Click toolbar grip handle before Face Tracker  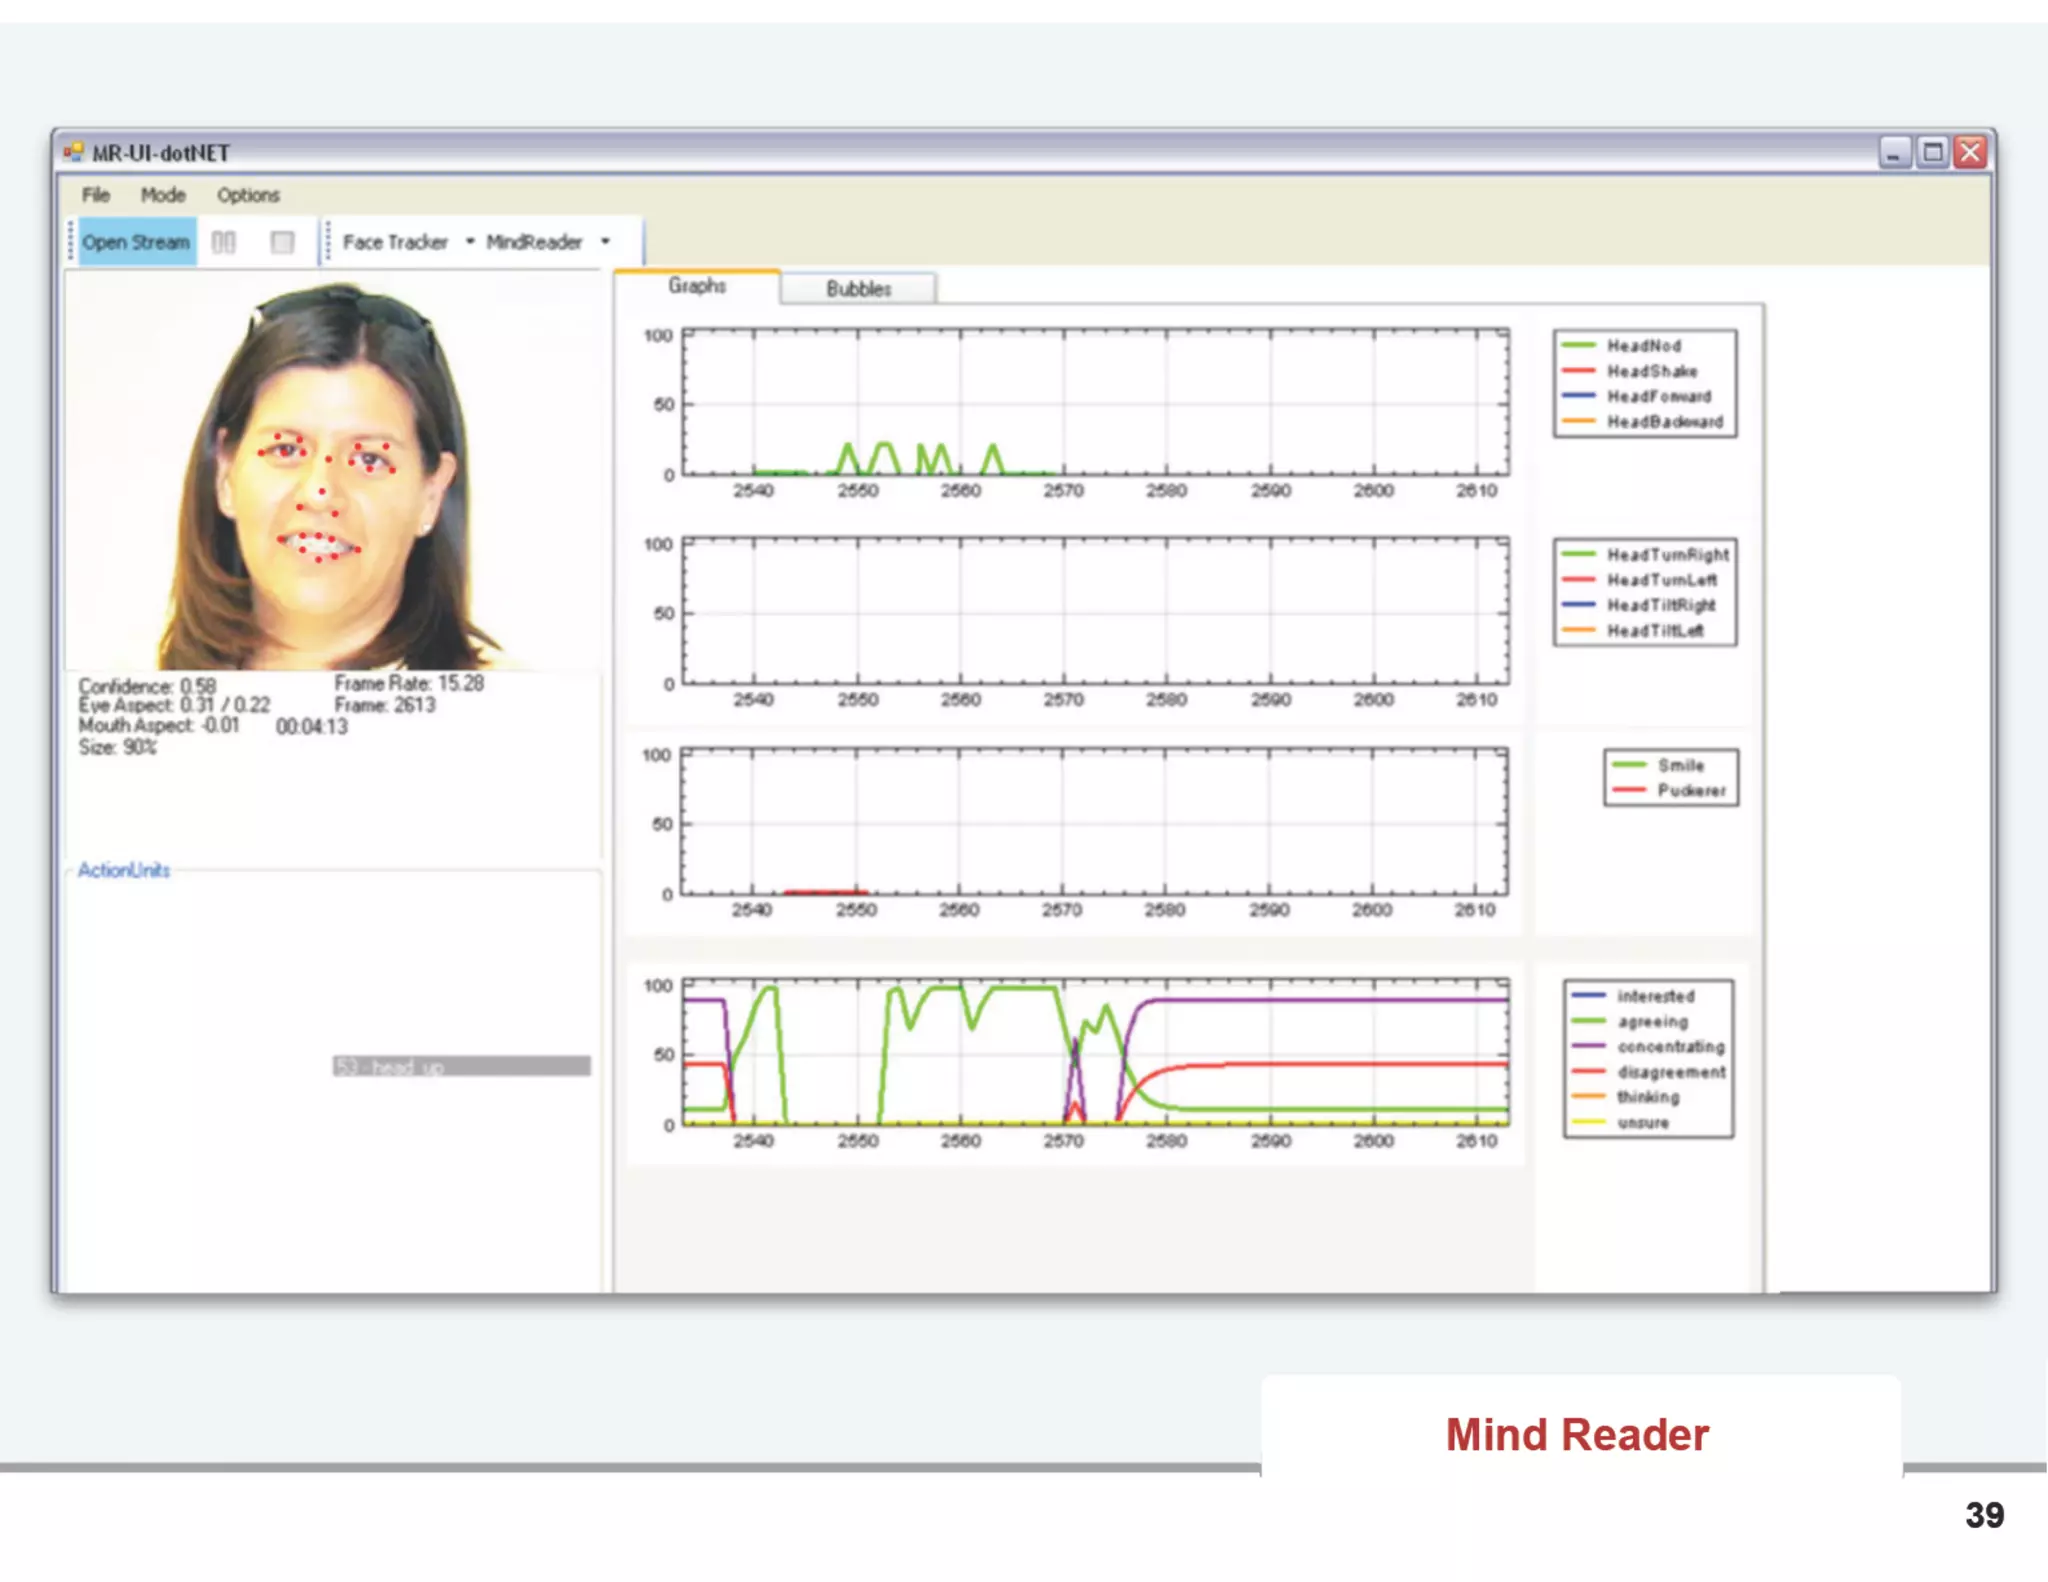328,242
